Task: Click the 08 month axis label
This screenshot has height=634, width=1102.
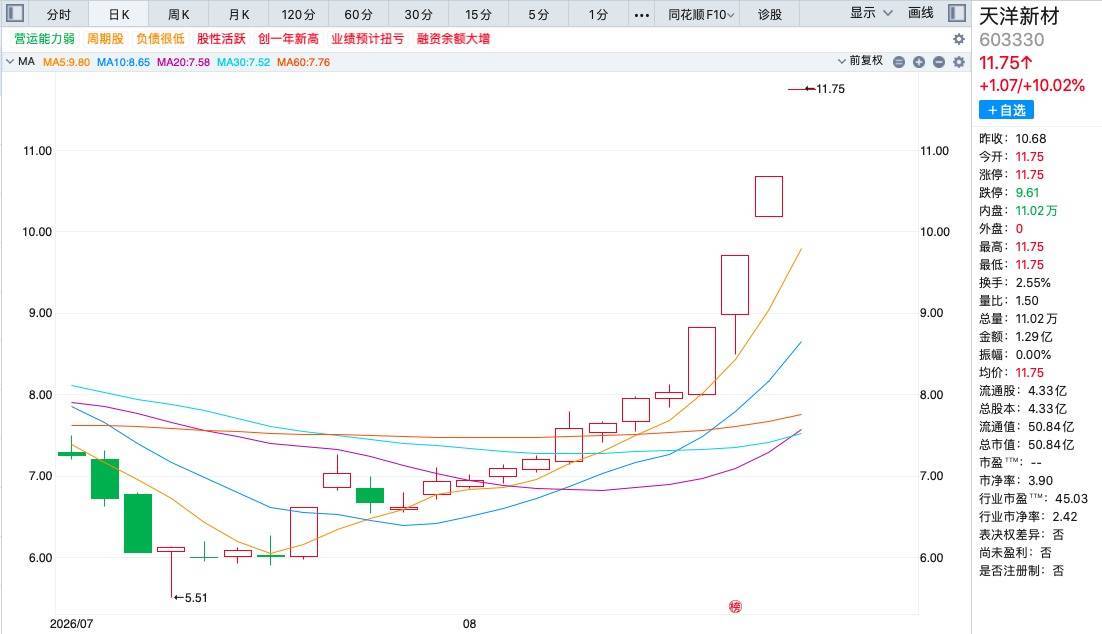Action: click(x=469, y=623)
